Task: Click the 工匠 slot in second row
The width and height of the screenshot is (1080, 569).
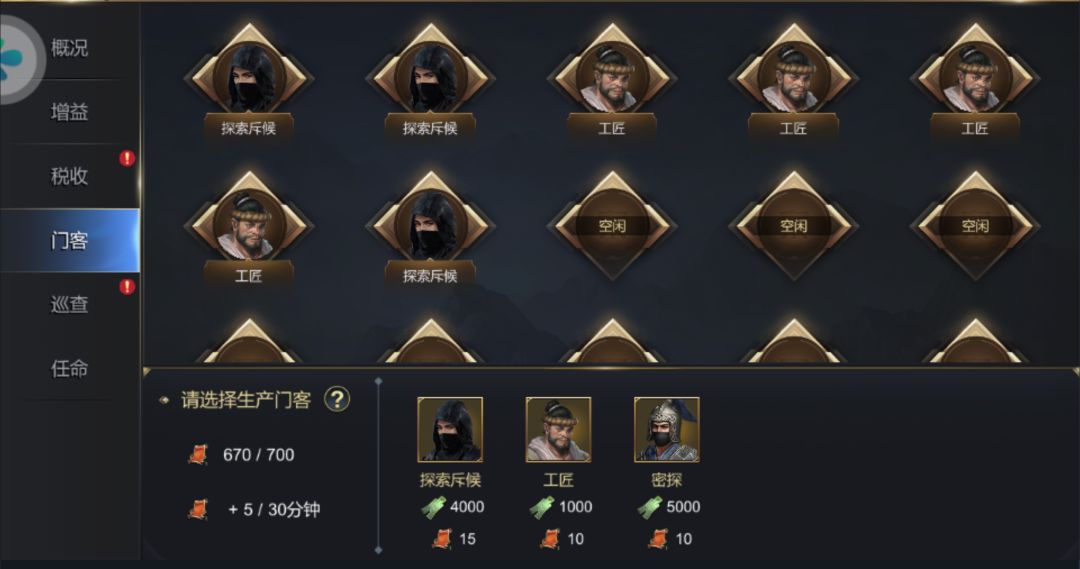Action: click(249, 227)
